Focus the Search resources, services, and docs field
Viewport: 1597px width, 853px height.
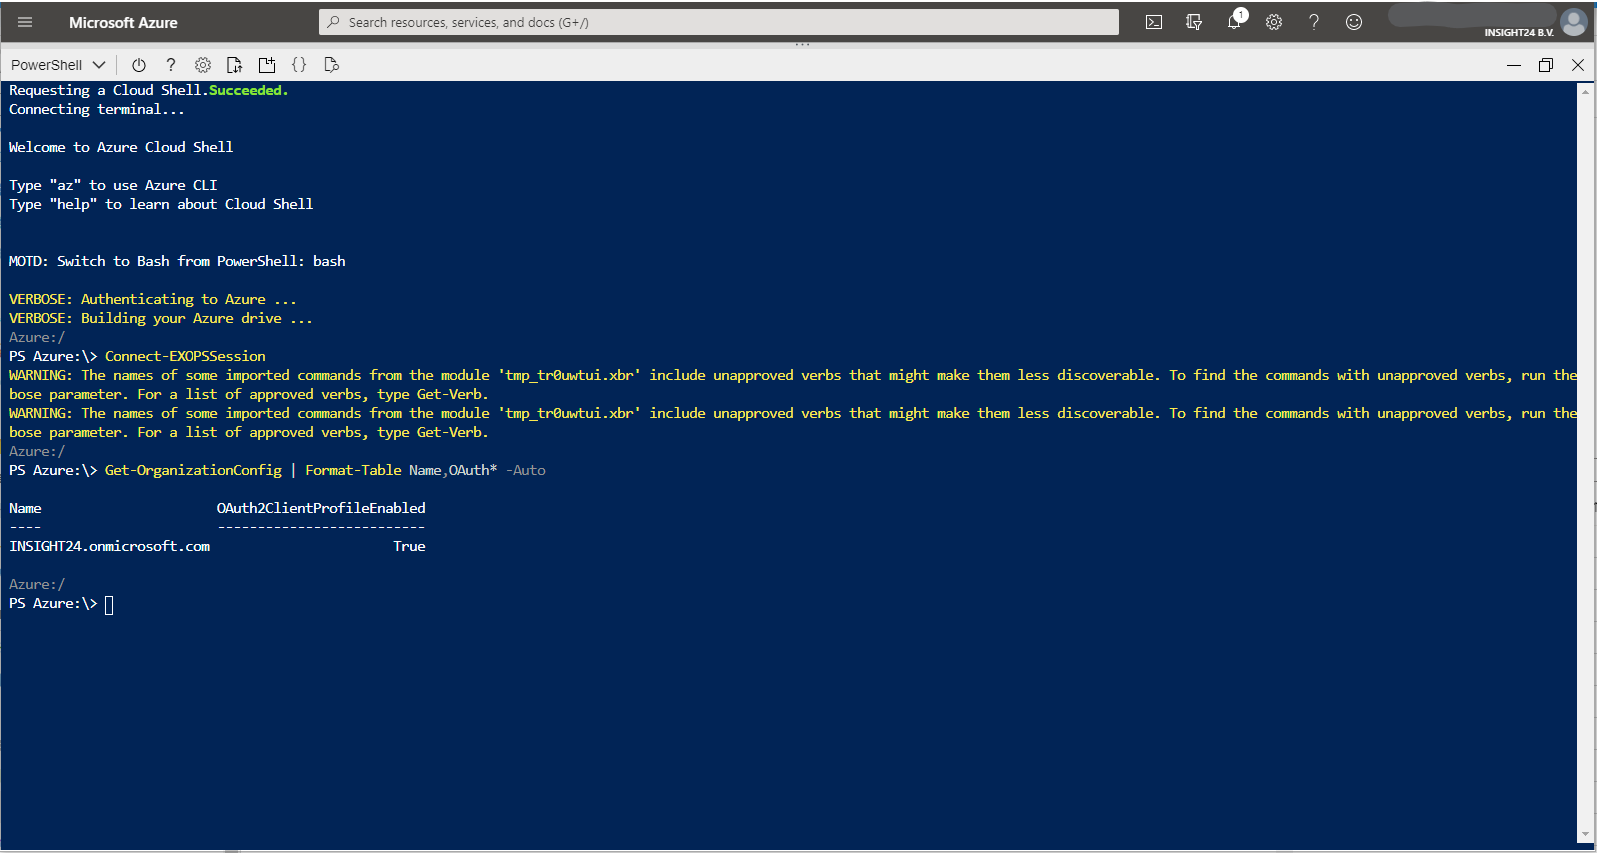(719, 22)
